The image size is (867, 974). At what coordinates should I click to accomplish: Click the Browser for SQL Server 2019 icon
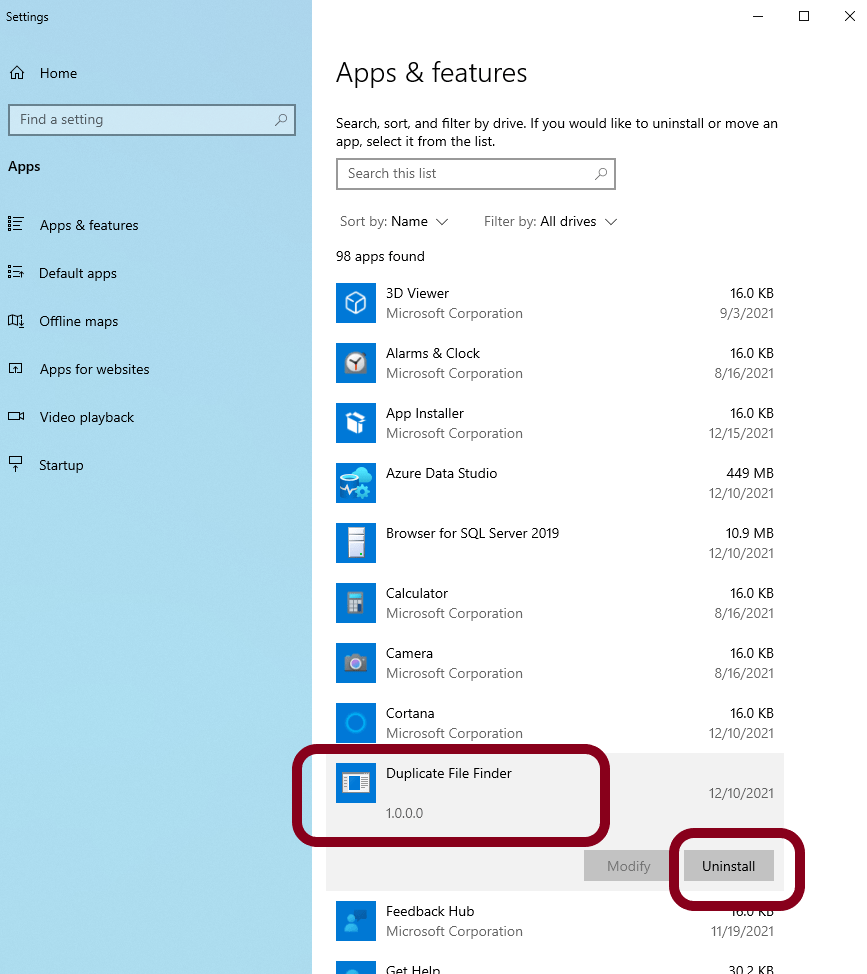pos(356,543)
